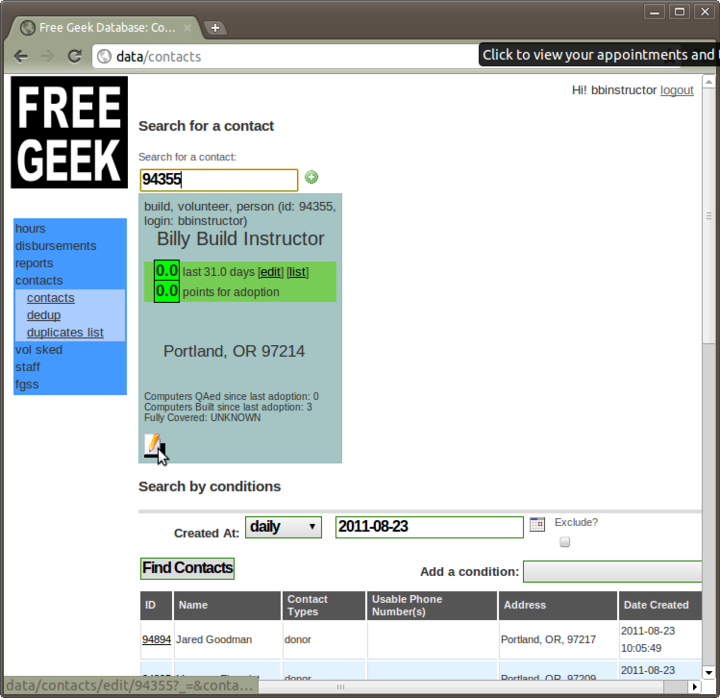Click the Created At date field
The image size is (720, 698).
point(429,527)
